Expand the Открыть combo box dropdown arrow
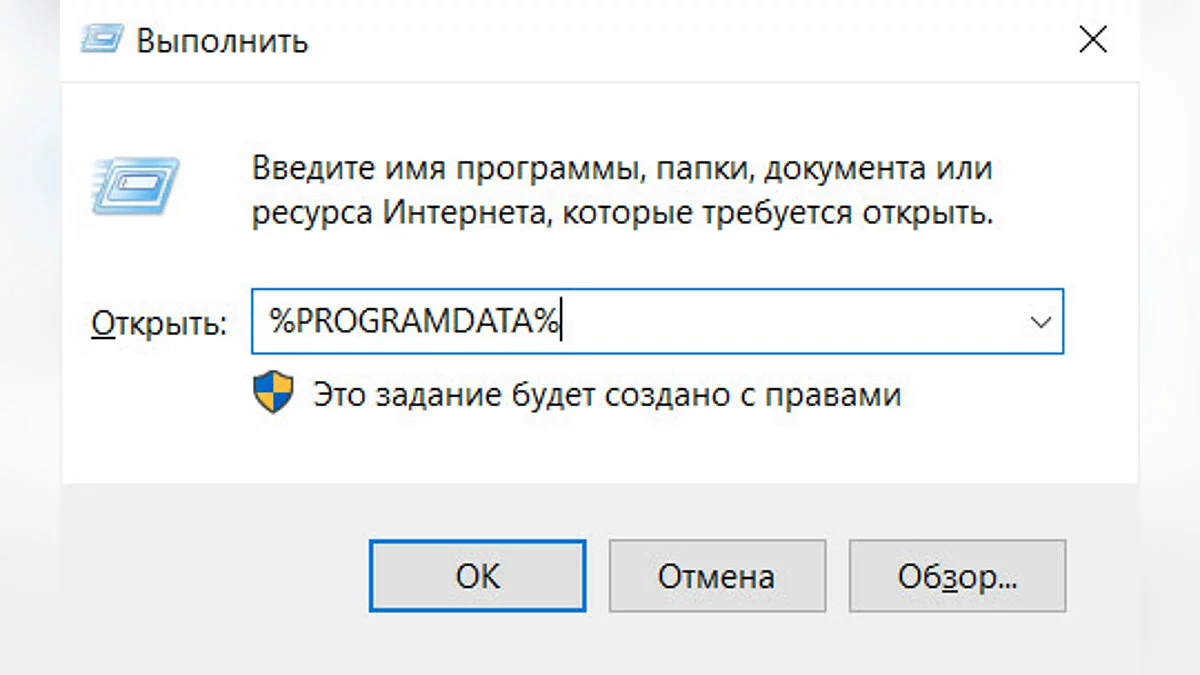The image size is (1200, 675). pos(1040,322)
